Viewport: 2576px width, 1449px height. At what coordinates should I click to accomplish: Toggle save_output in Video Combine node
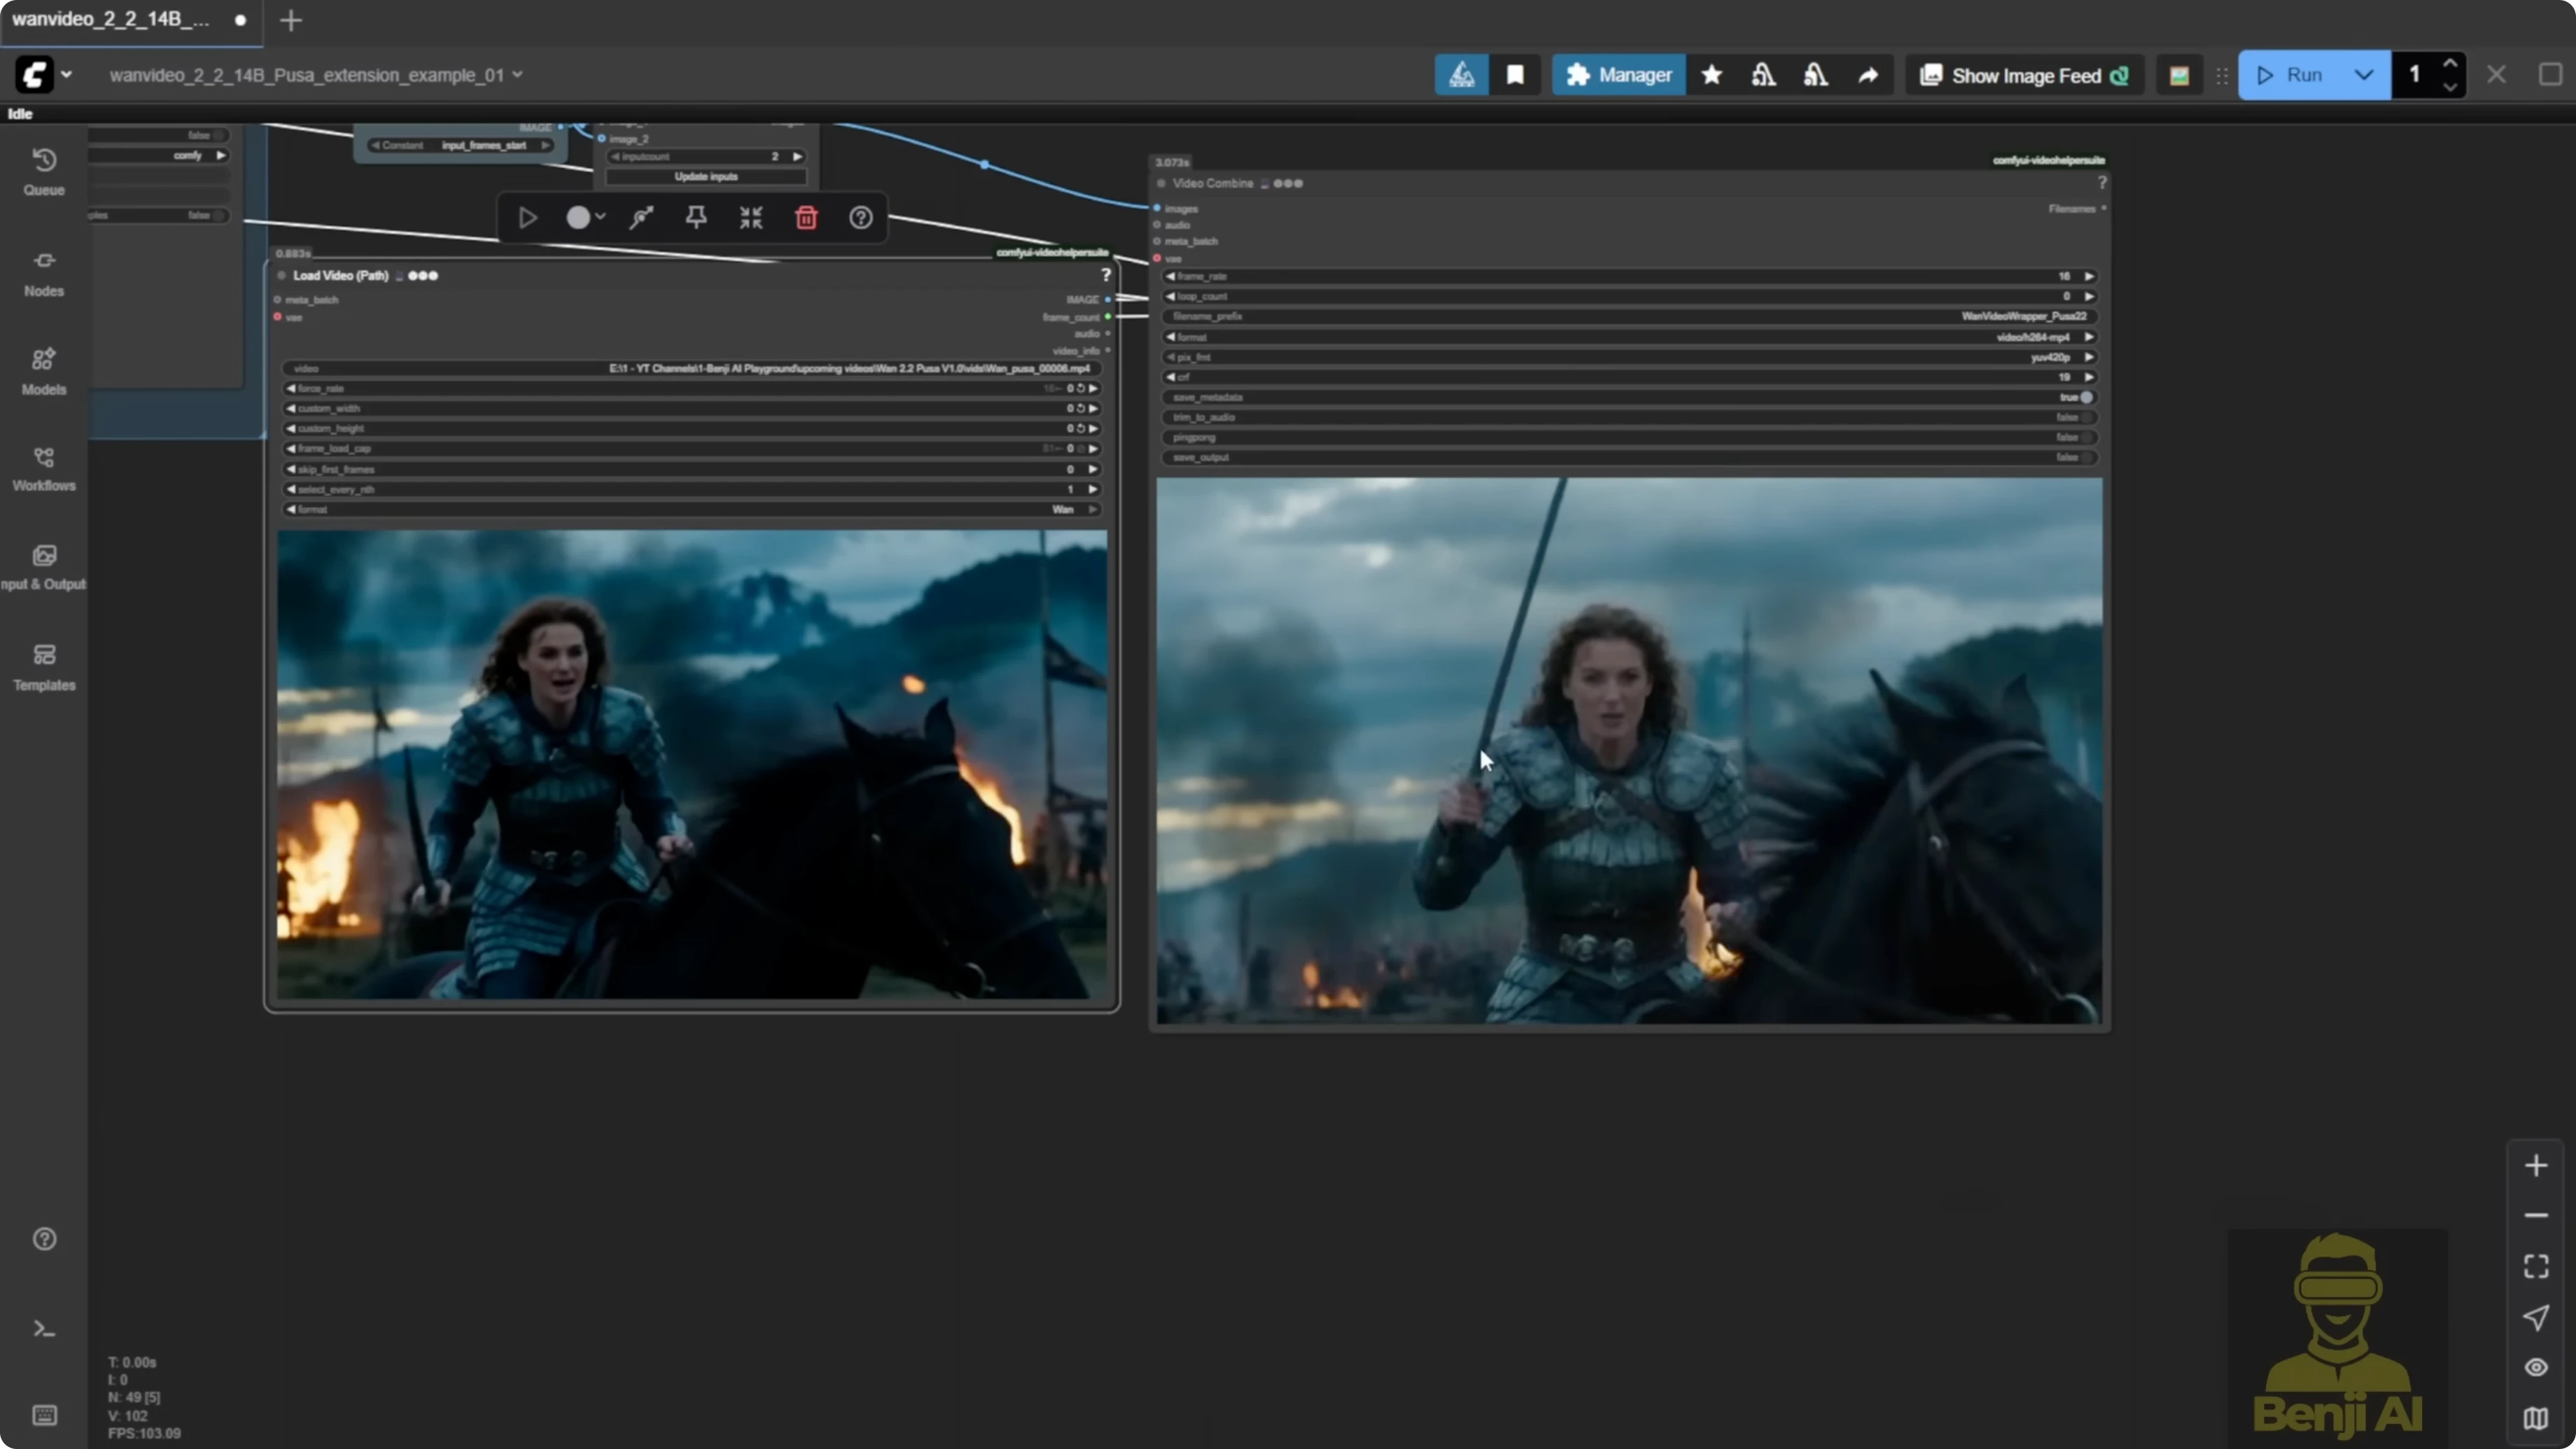(2086, 457)
